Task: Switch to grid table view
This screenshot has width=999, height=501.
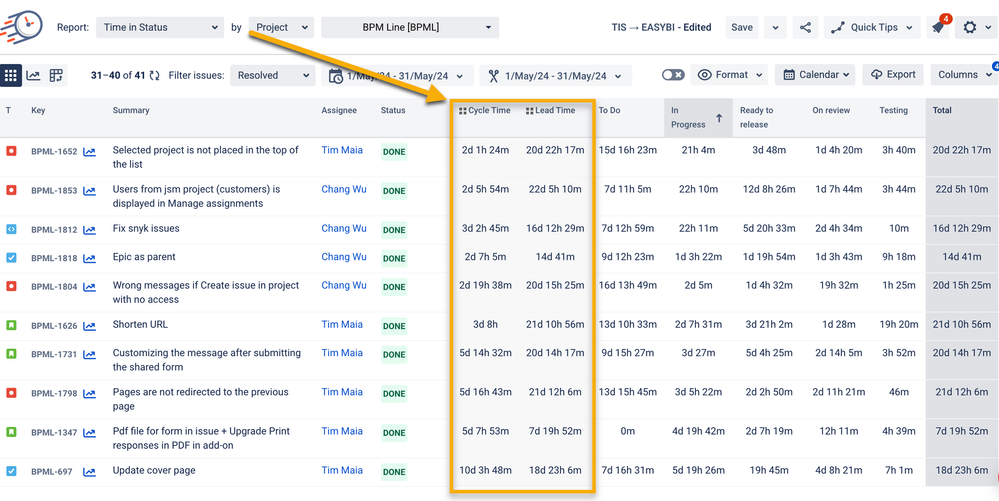Action: tap(10, 75)
